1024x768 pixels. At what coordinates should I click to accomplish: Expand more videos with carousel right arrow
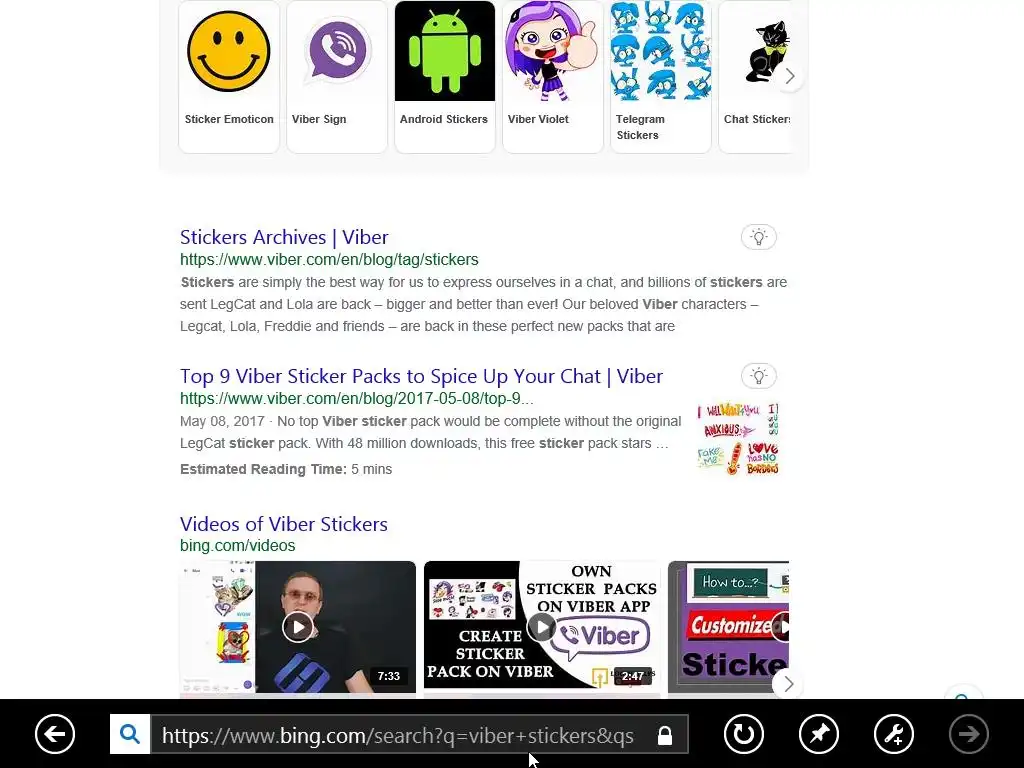(x=788, y=684)
